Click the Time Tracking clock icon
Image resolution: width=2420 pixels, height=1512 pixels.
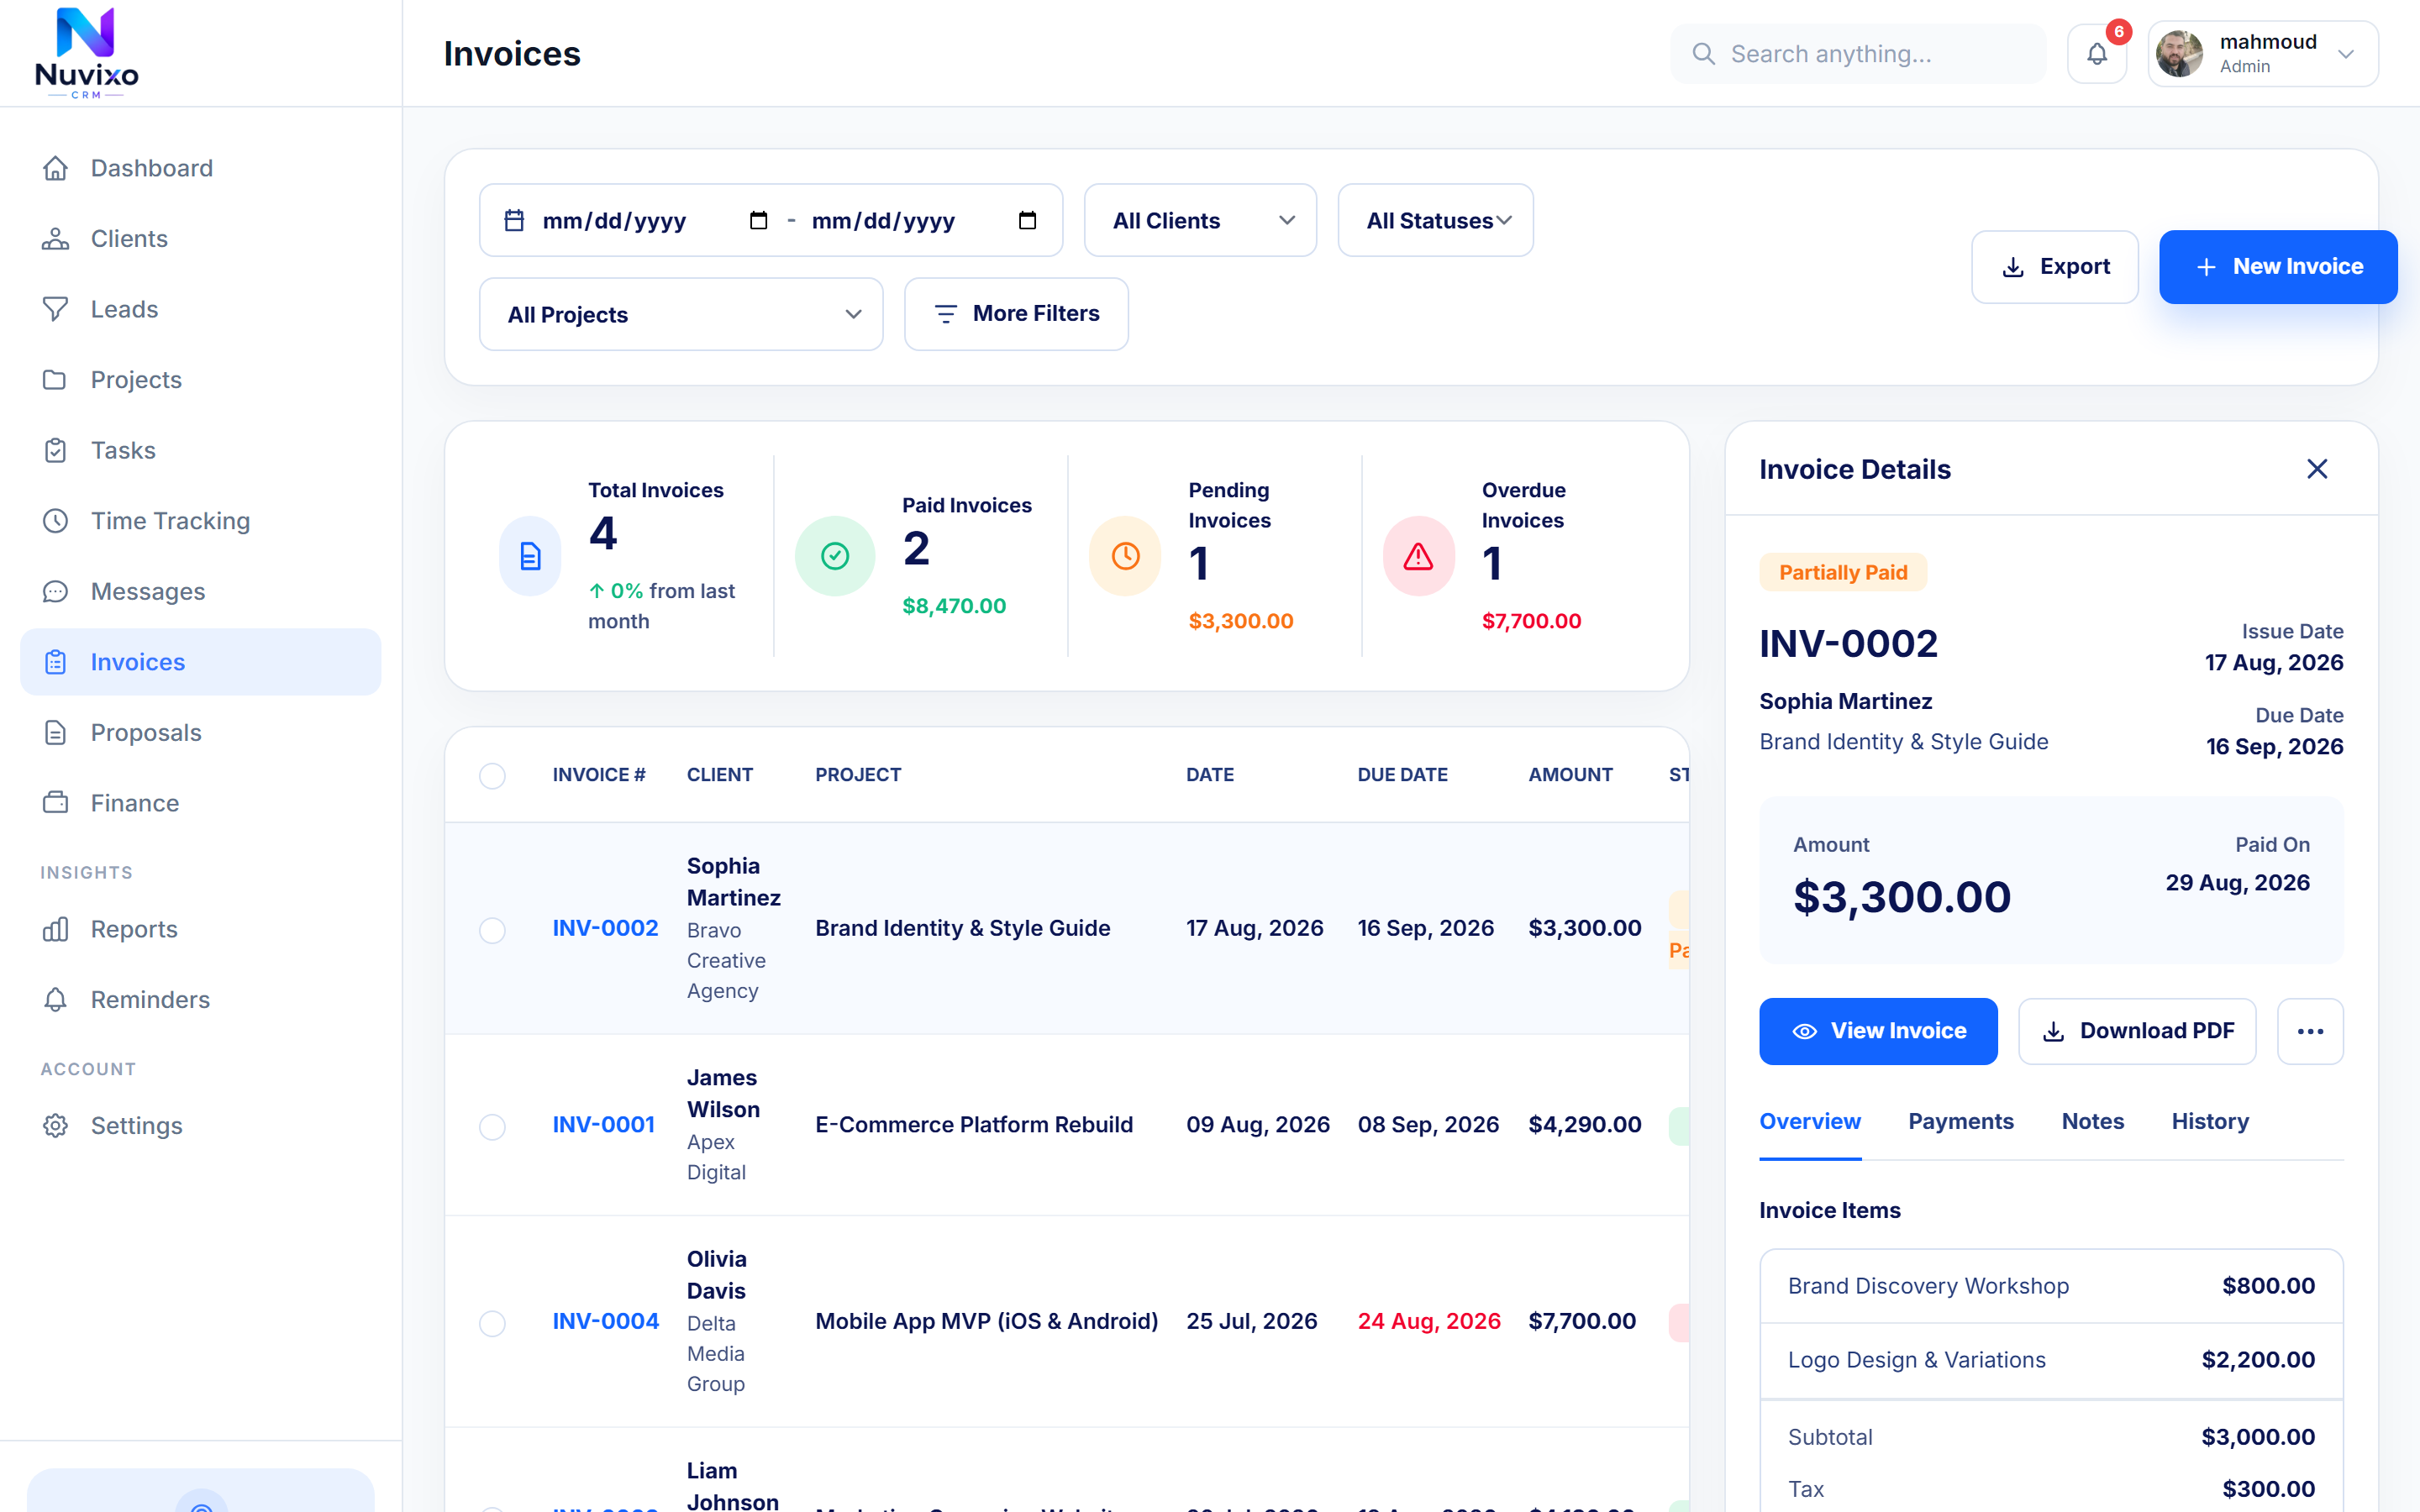(x=56, y=521)
